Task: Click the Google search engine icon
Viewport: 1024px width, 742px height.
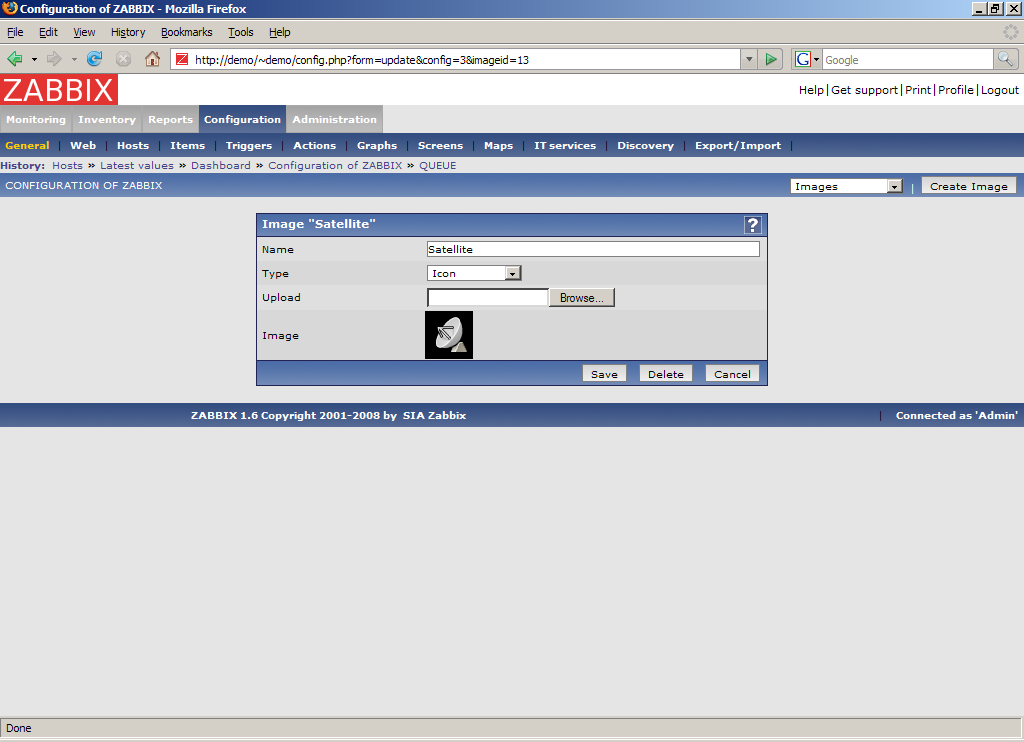Action: coord(803,59)
